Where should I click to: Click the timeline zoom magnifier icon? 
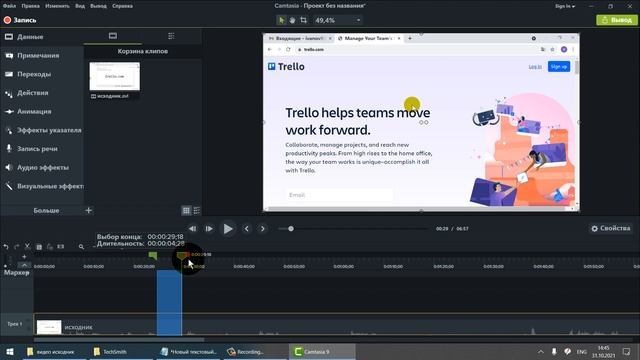point(81,247)
